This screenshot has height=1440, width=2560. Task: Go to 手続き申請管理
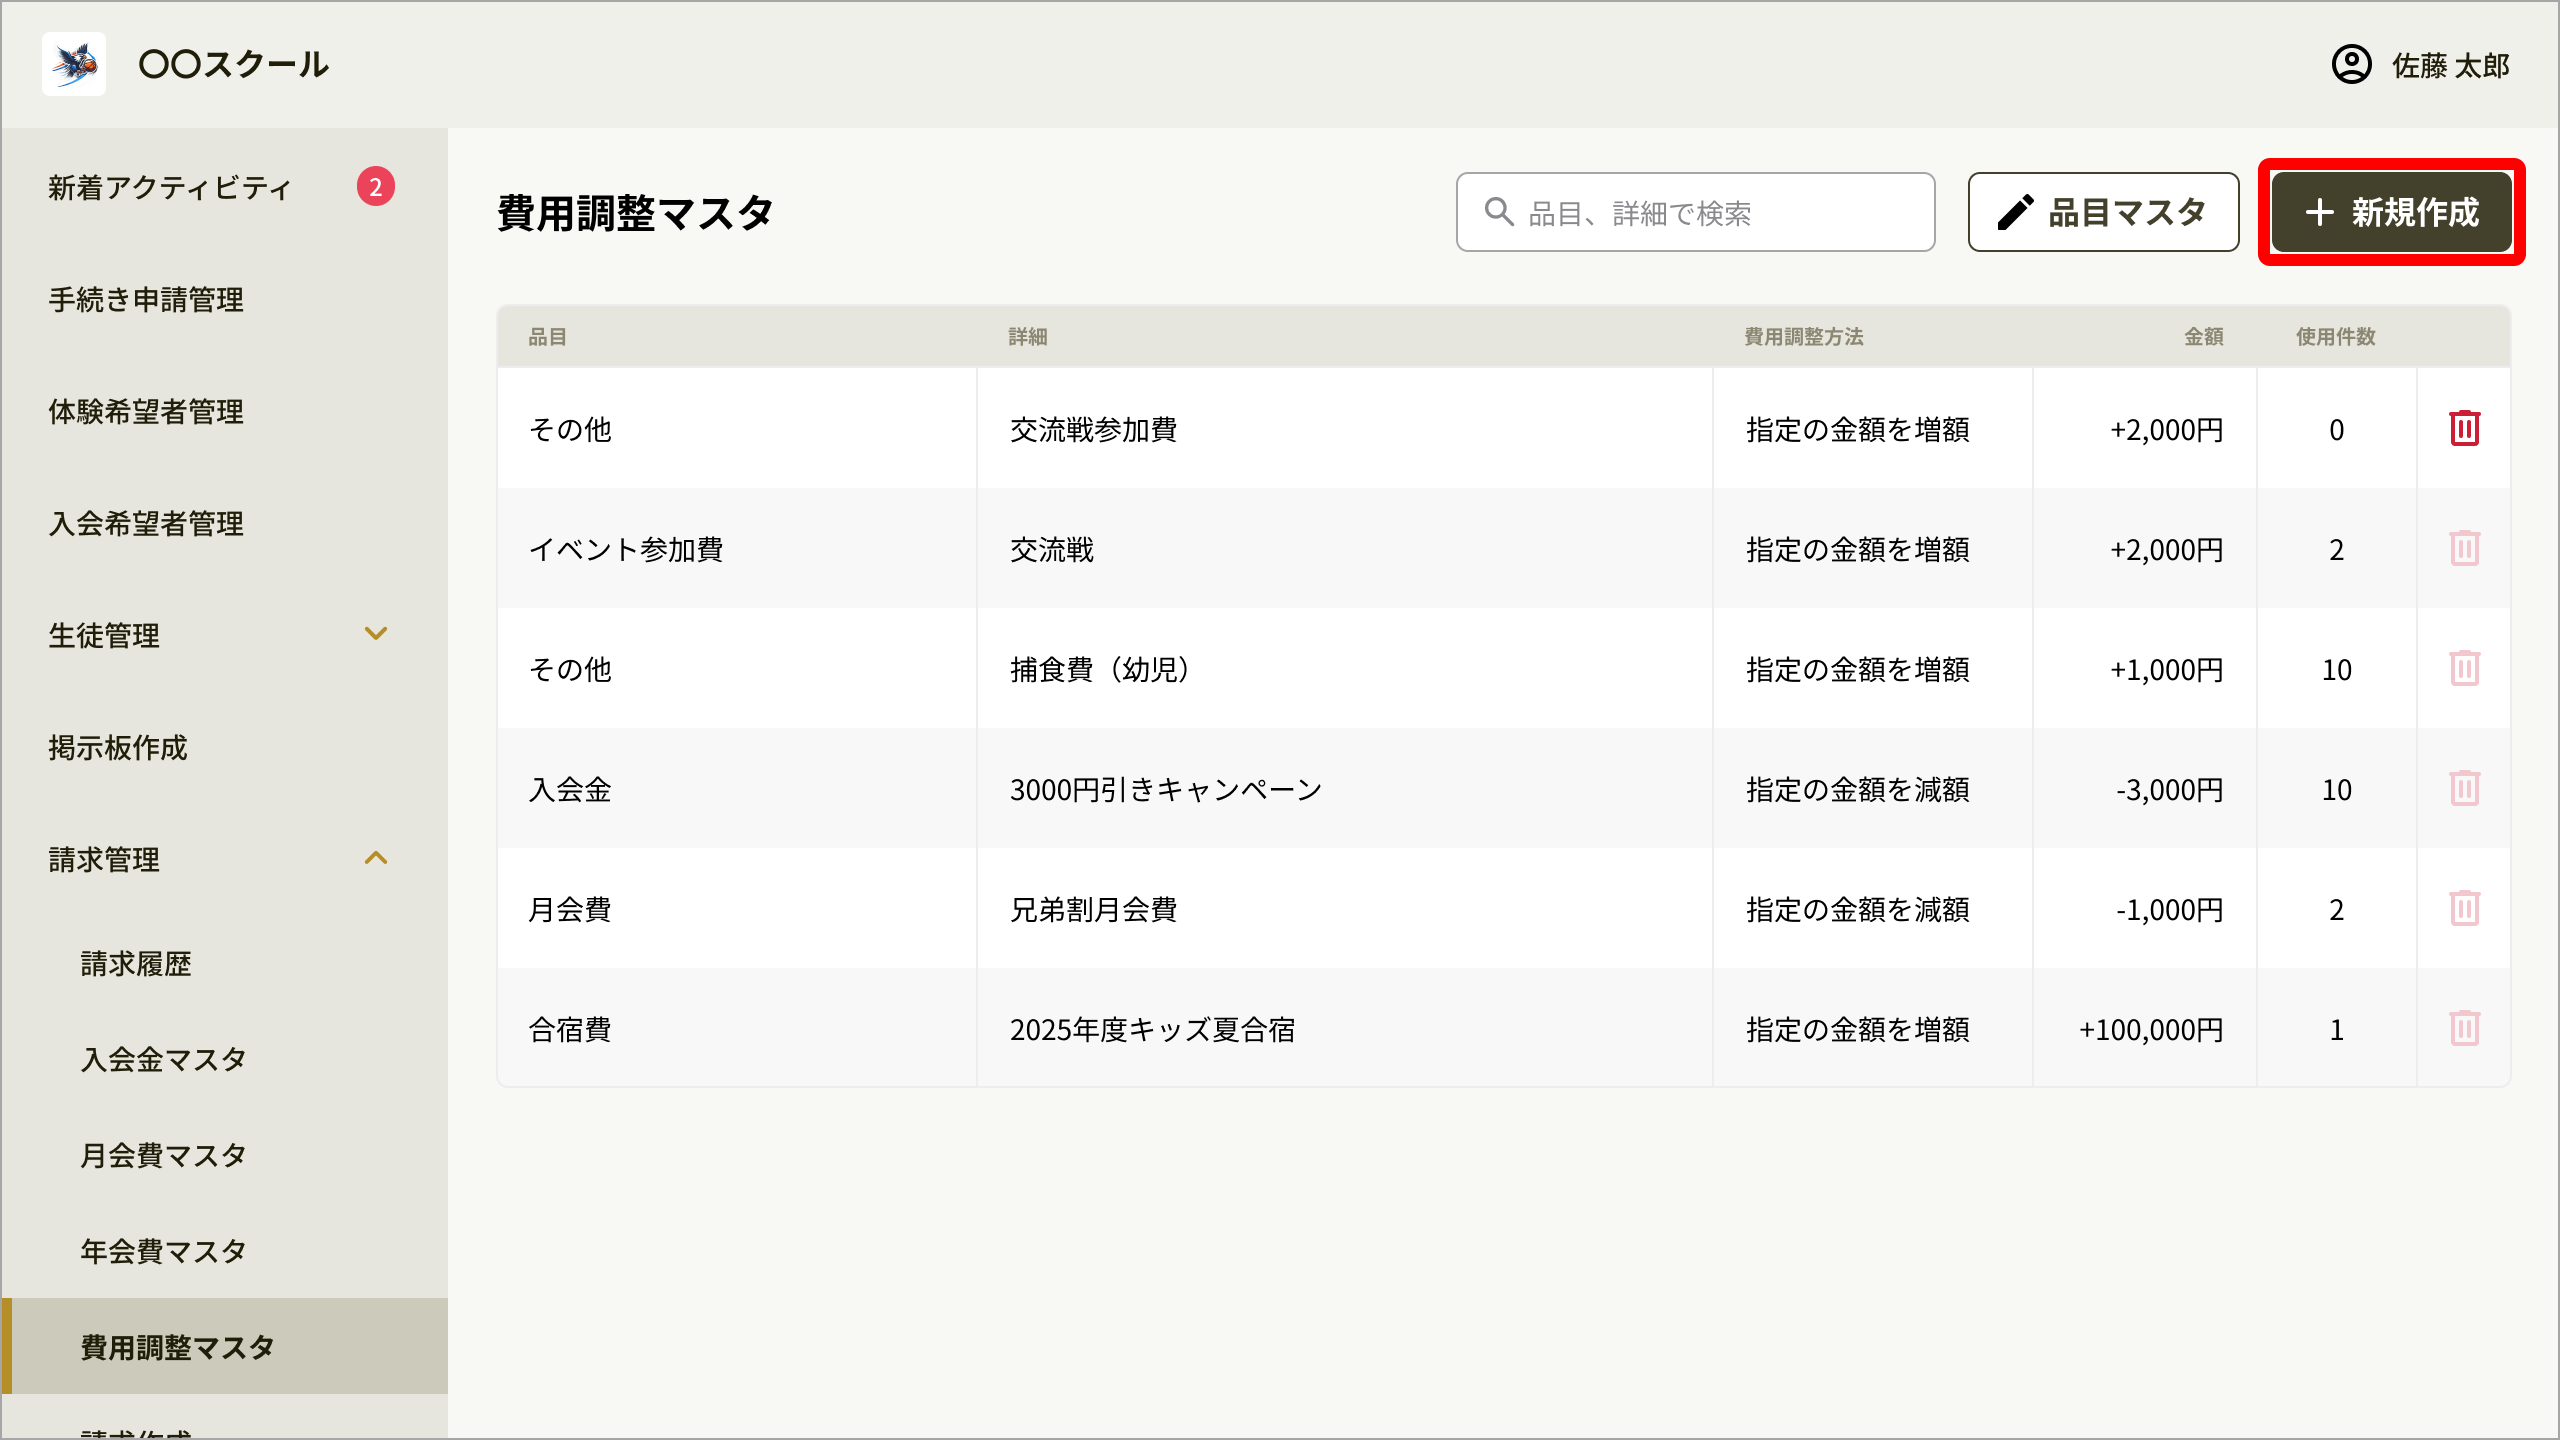click(146, 300)
